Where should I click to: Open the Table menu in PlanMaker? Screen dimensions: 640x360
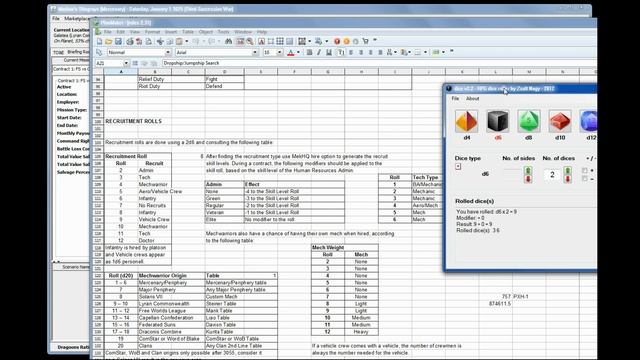click(x=188, y=32)
